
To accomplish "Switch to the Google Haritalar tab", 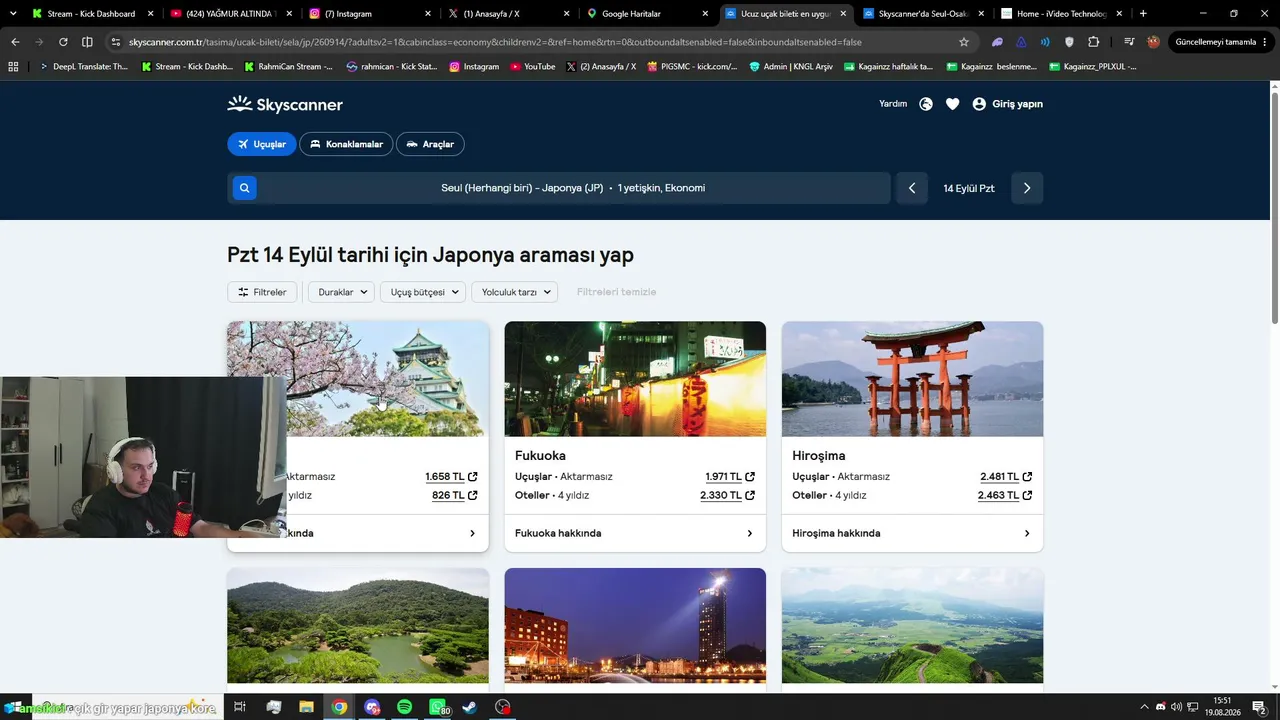I will click(x=647, y=14).
